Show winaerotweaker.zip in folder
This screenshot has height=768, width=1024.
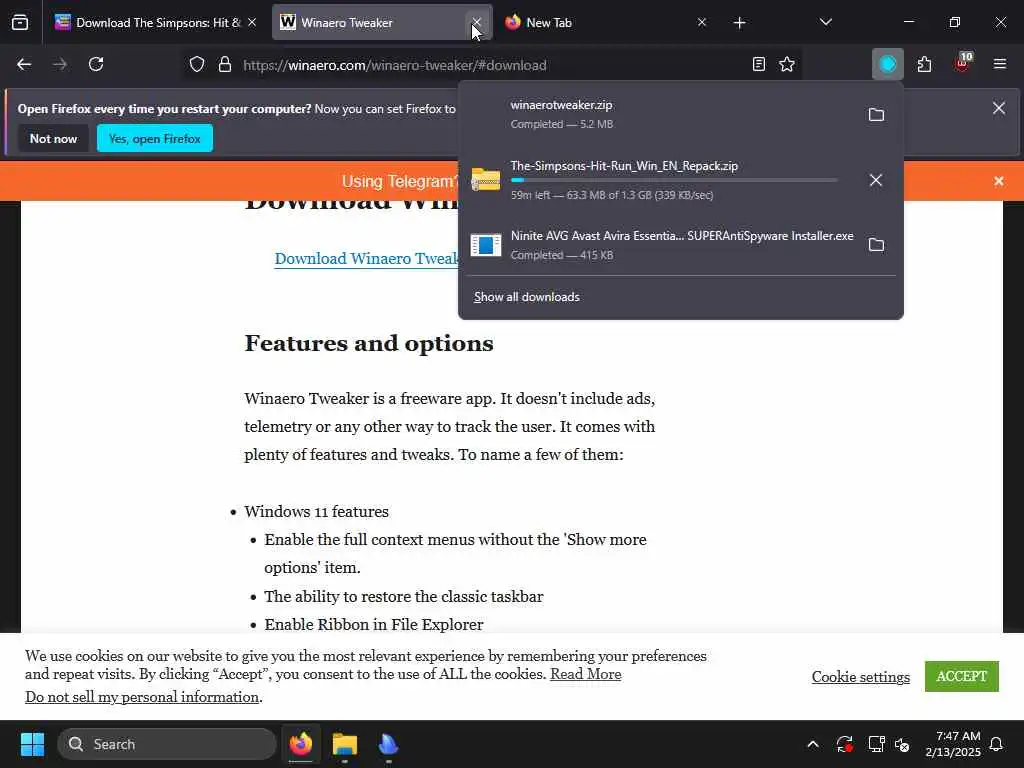[876, 115]
